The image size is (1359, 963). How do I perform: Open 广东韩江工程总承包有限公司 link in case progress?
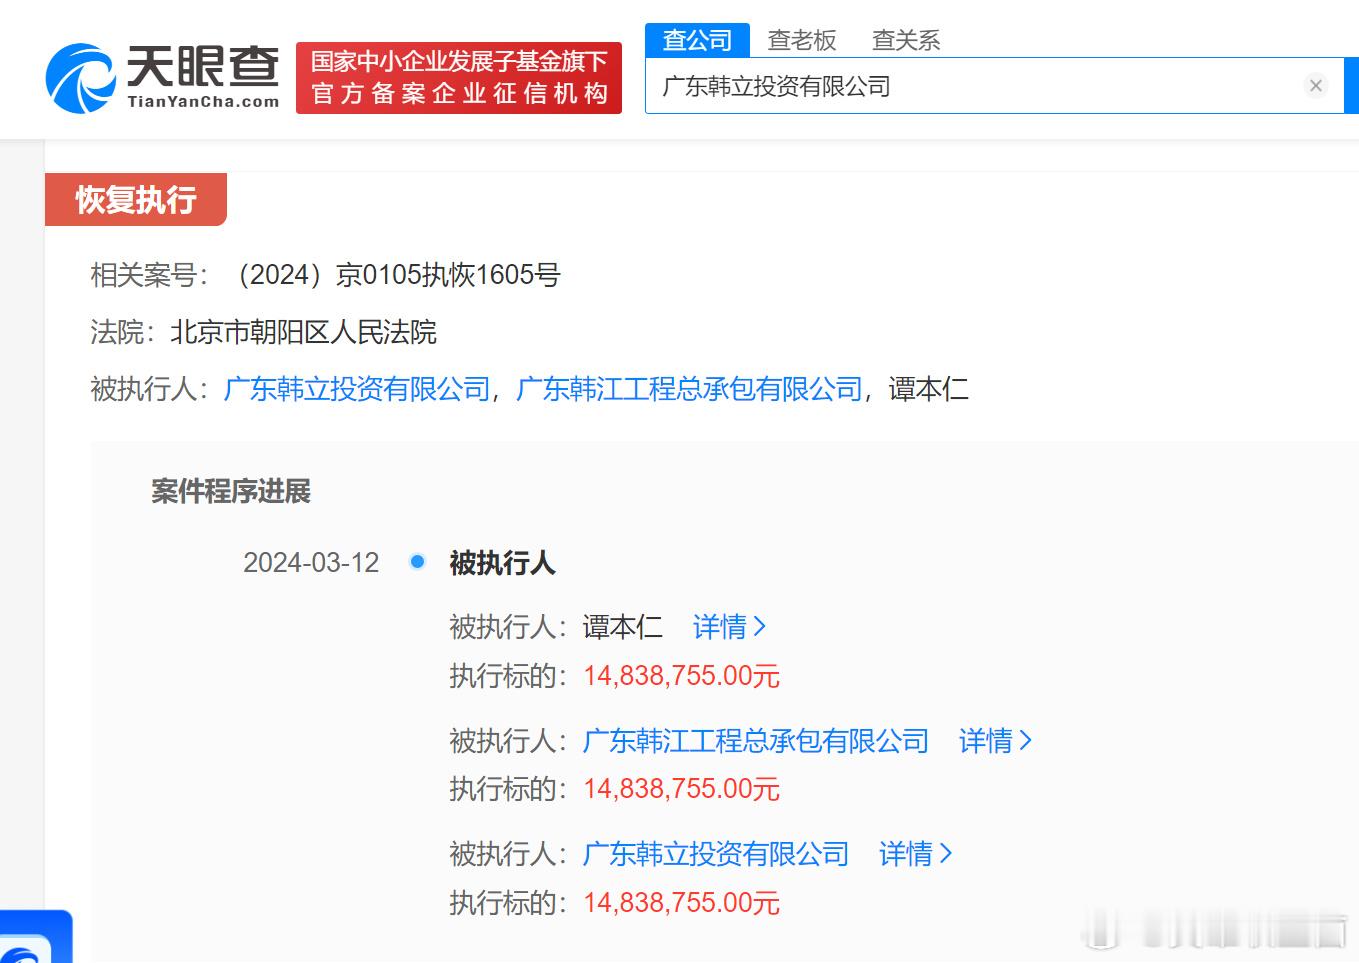click(756, 741)
